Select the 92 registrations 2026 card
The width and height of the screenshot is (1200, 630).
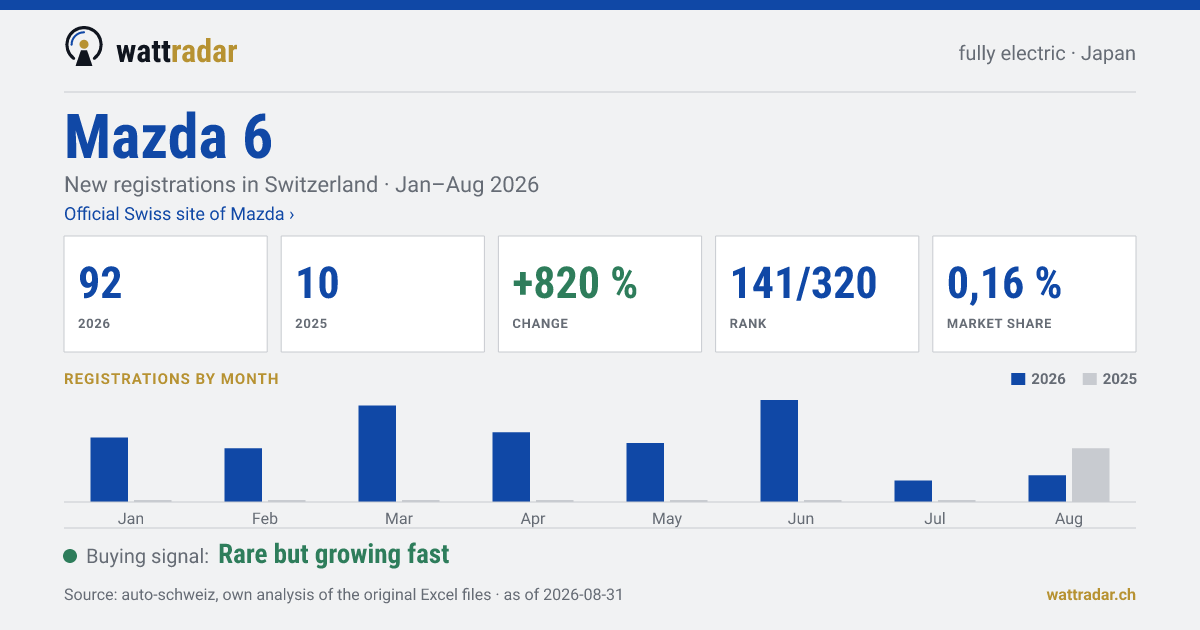point(166,294)
